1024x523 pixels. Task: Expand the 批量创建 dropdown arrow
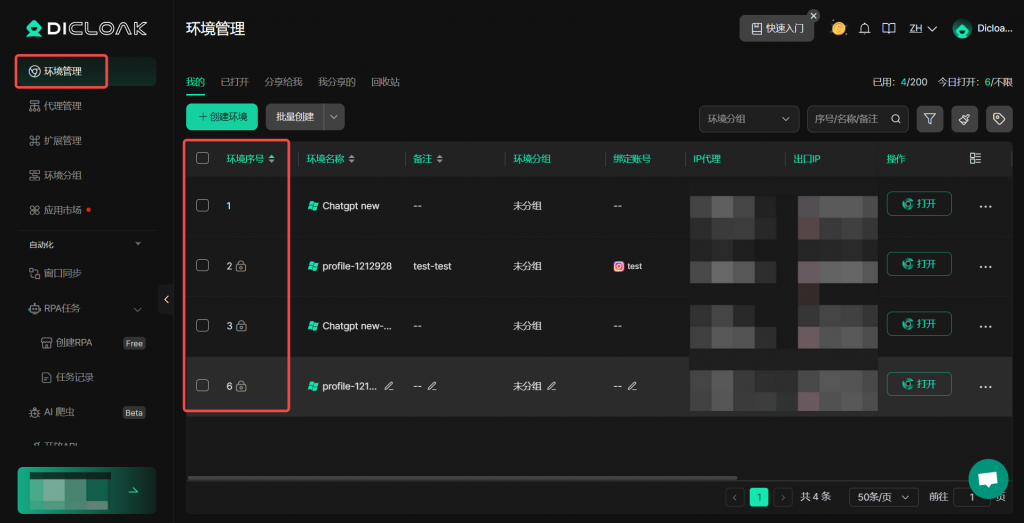tap(334, 117)
